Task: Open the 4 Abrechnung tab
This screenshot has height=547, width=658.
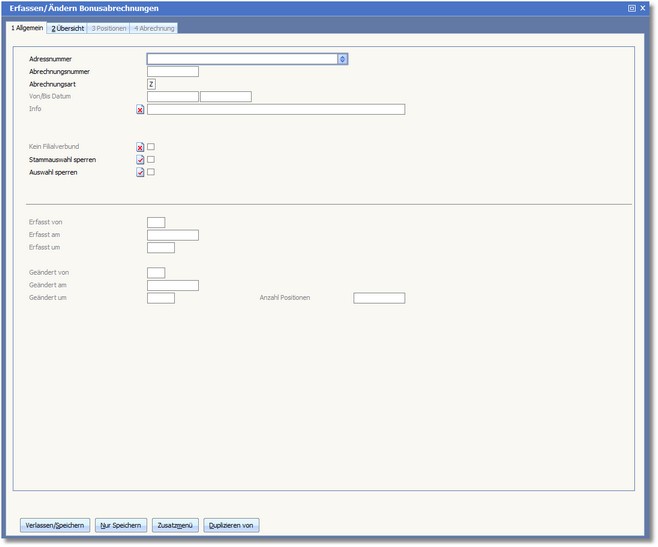Action: (x=154, y=28)
